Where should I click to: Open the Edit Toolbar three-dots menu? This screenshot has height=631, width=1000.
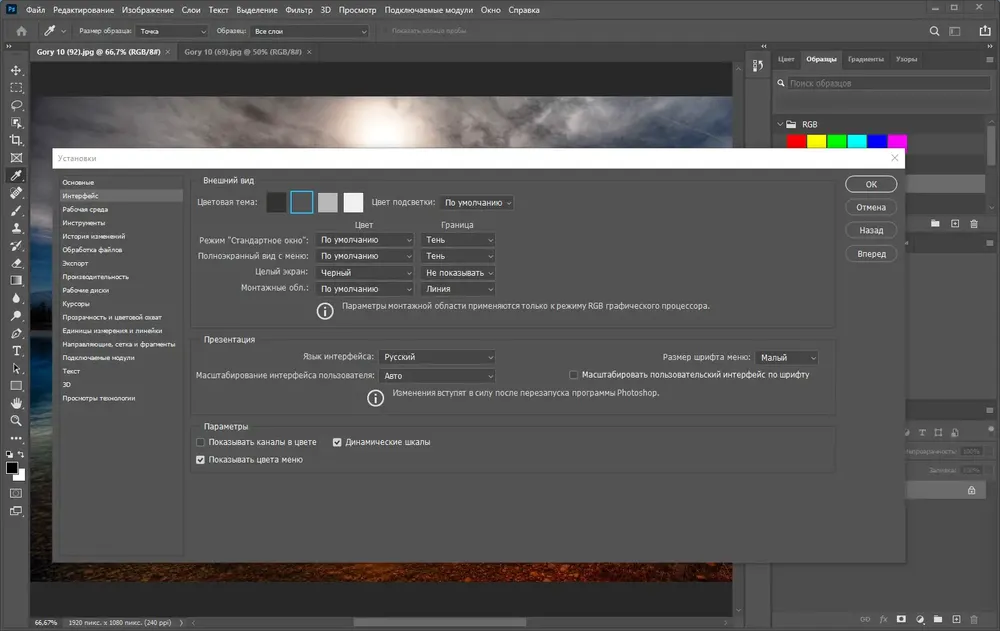tap(17, 438)
